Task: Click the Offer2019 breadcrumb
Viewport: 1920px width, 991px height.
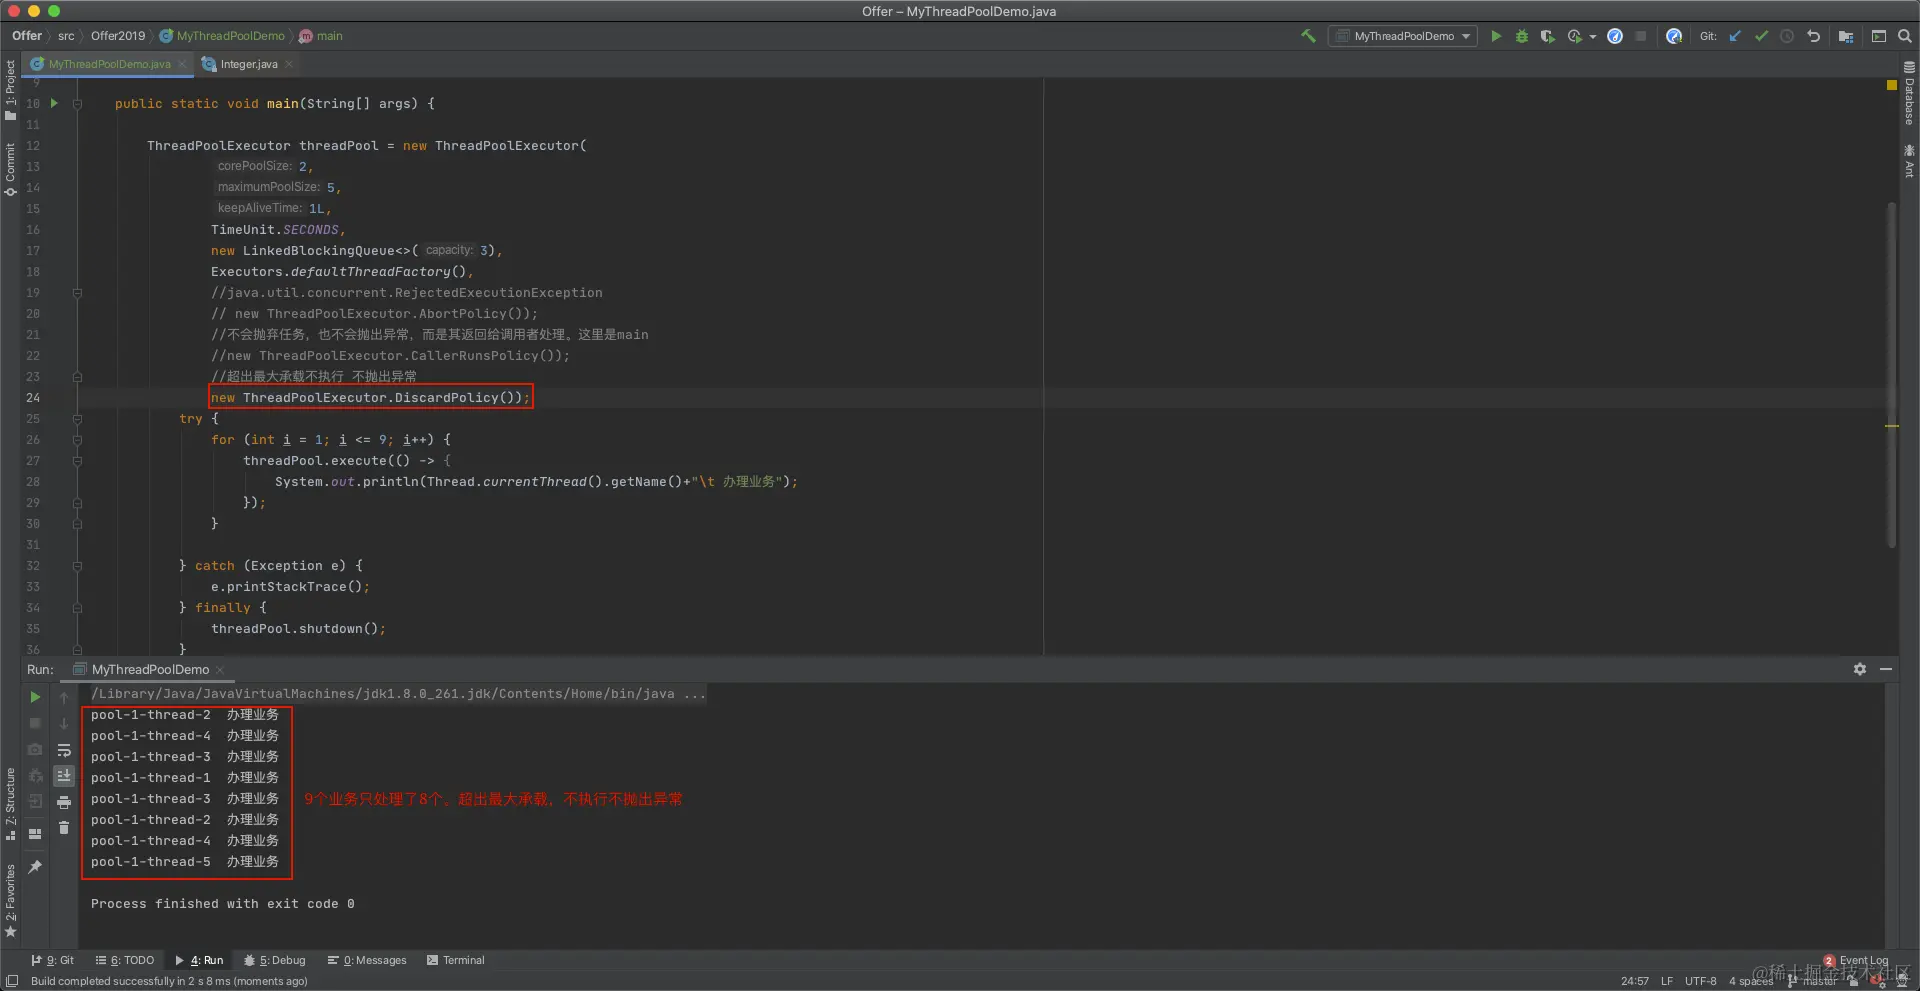Action: 118,36
